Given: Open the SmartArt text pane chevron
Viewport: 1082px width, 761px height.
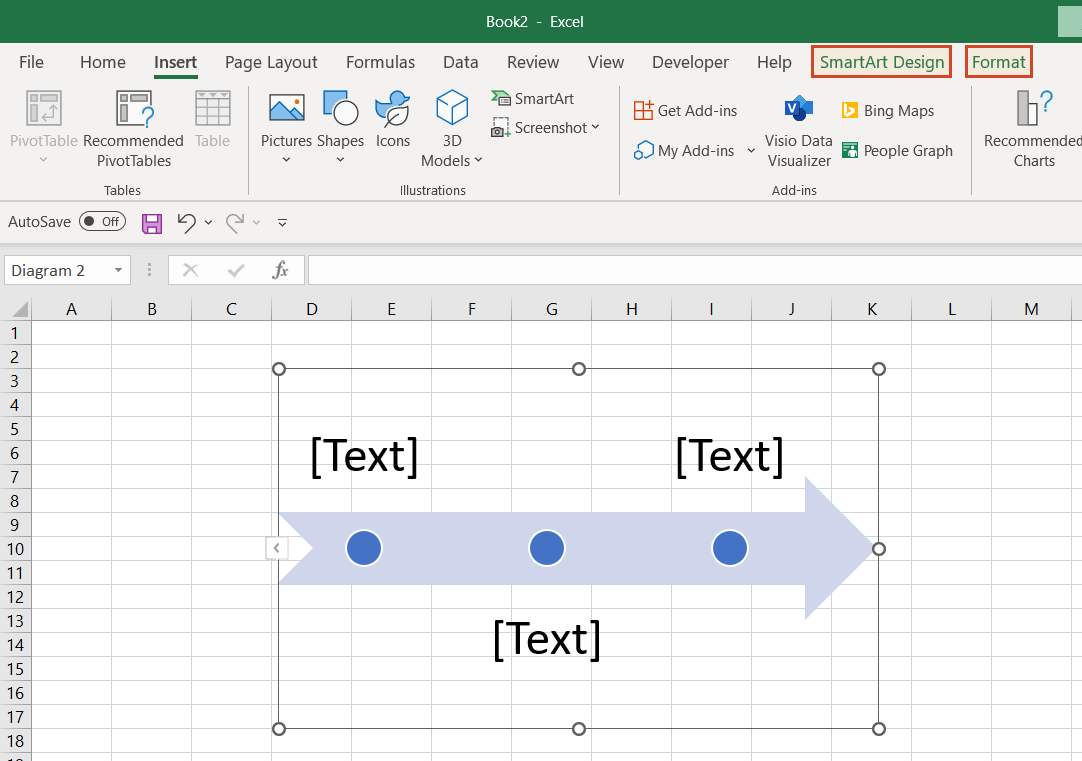Looking at the screenshot, I should (x=276, y=548).
